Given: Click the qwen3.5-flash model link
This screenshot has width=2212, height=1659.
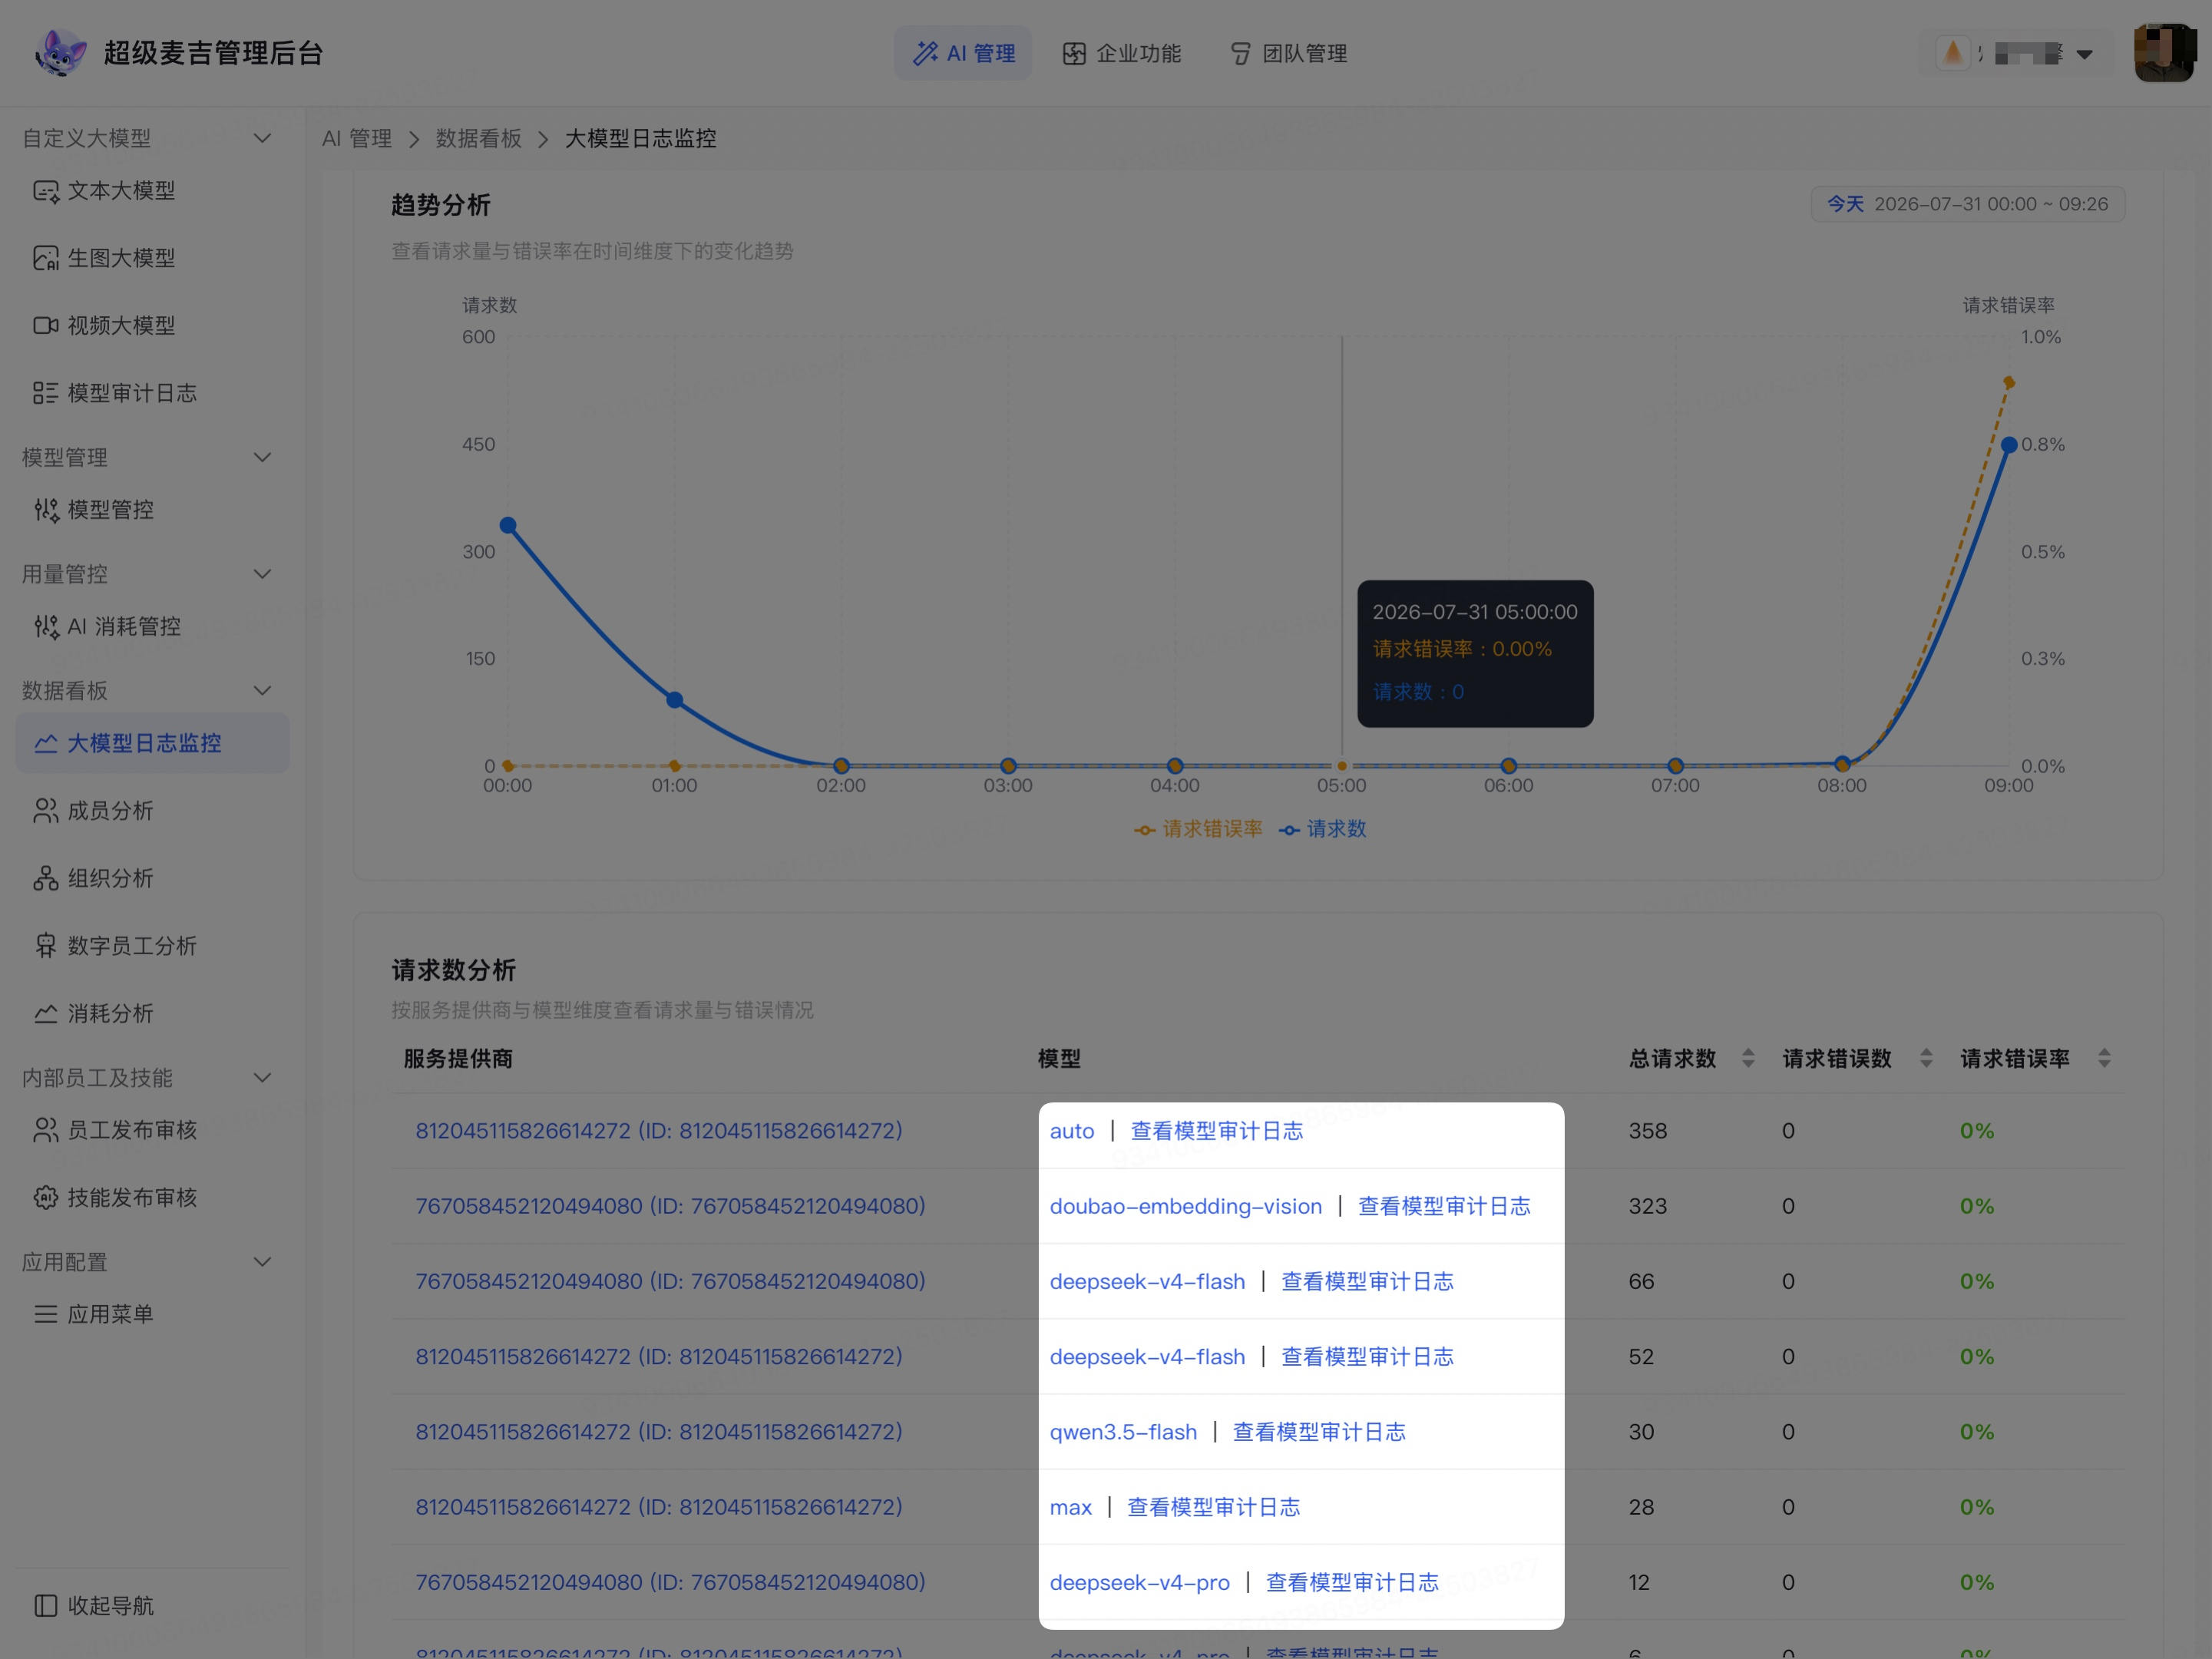Looking at the screenshot, I should click(1122, 1432).
